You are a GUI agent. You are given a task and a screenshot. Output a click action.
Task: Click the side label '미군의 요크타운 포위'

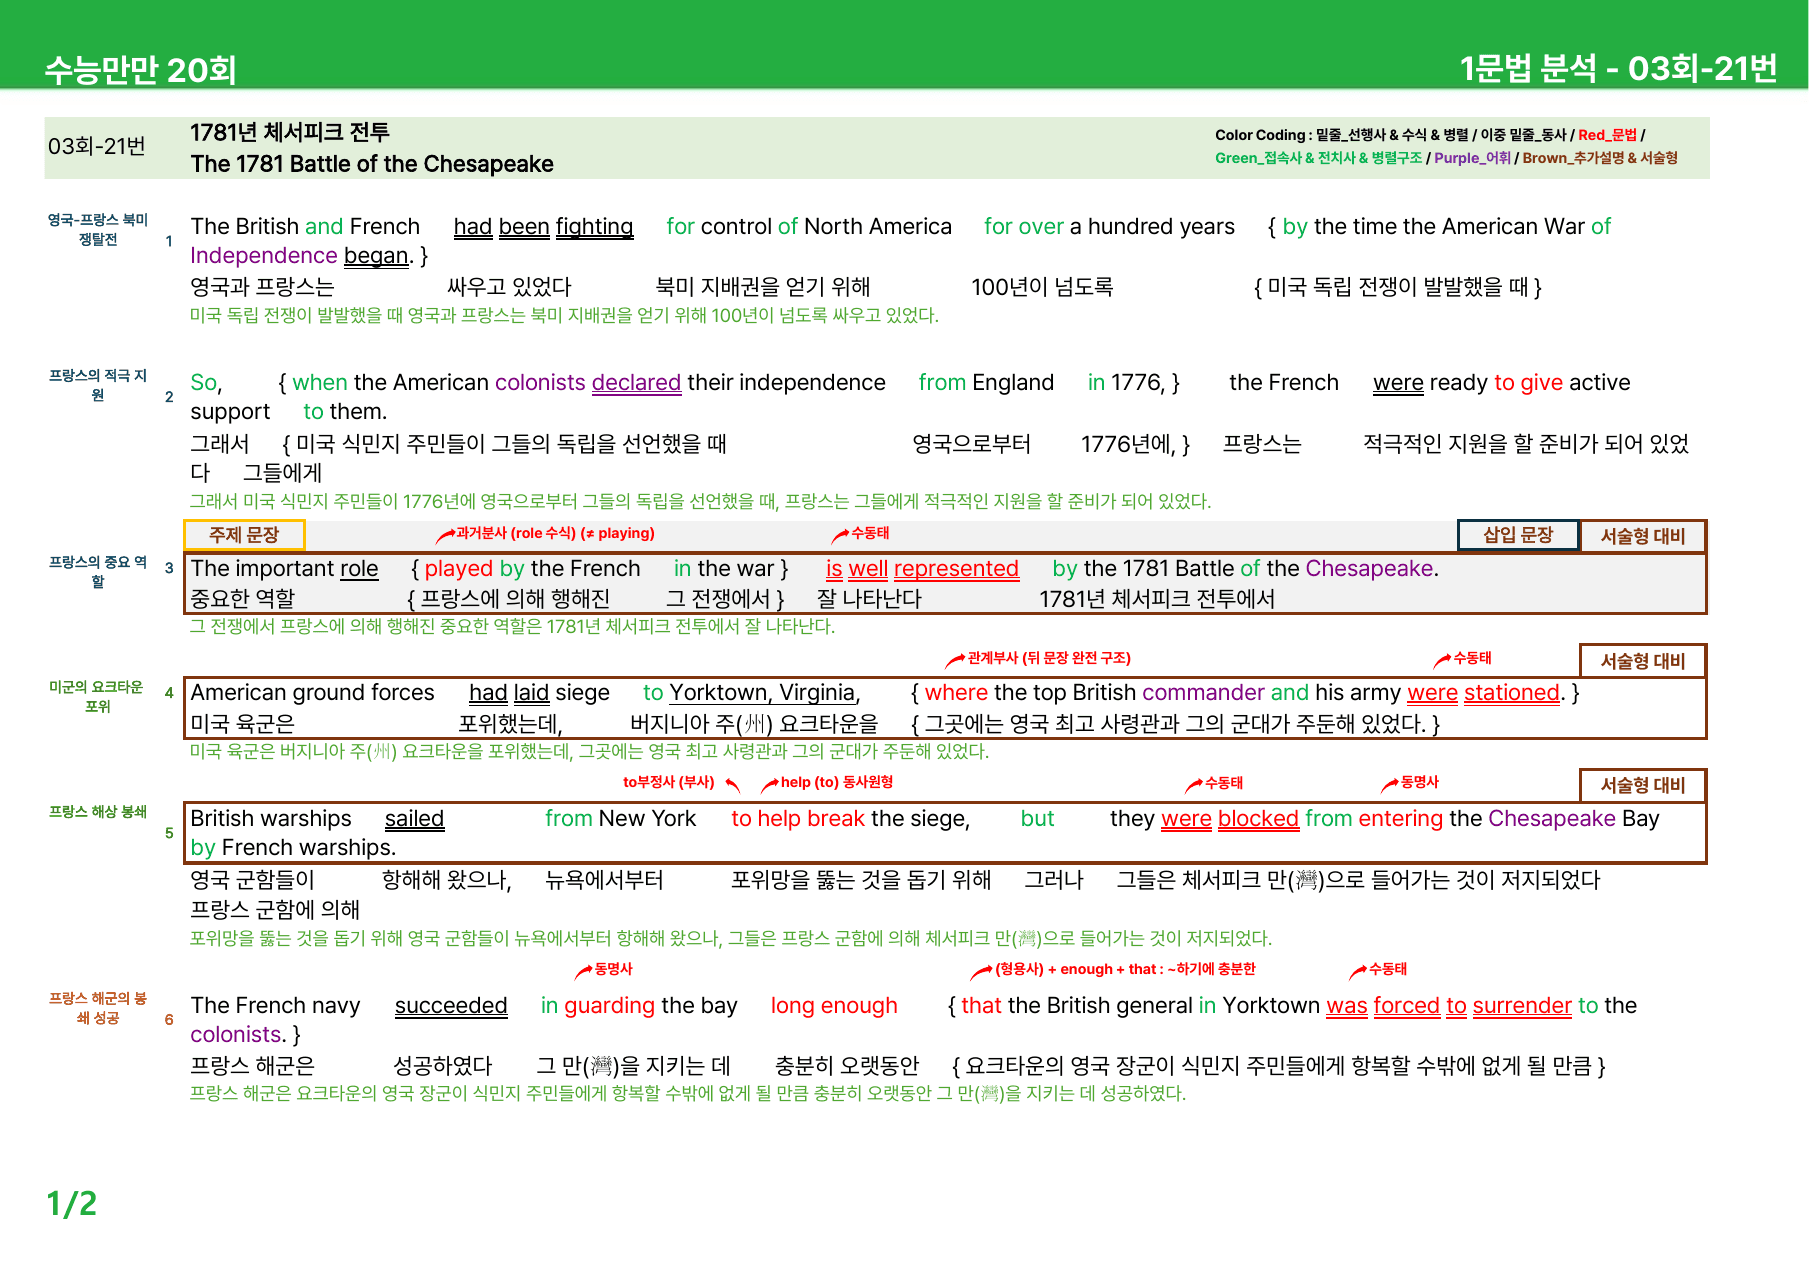[x=97, y=696]
